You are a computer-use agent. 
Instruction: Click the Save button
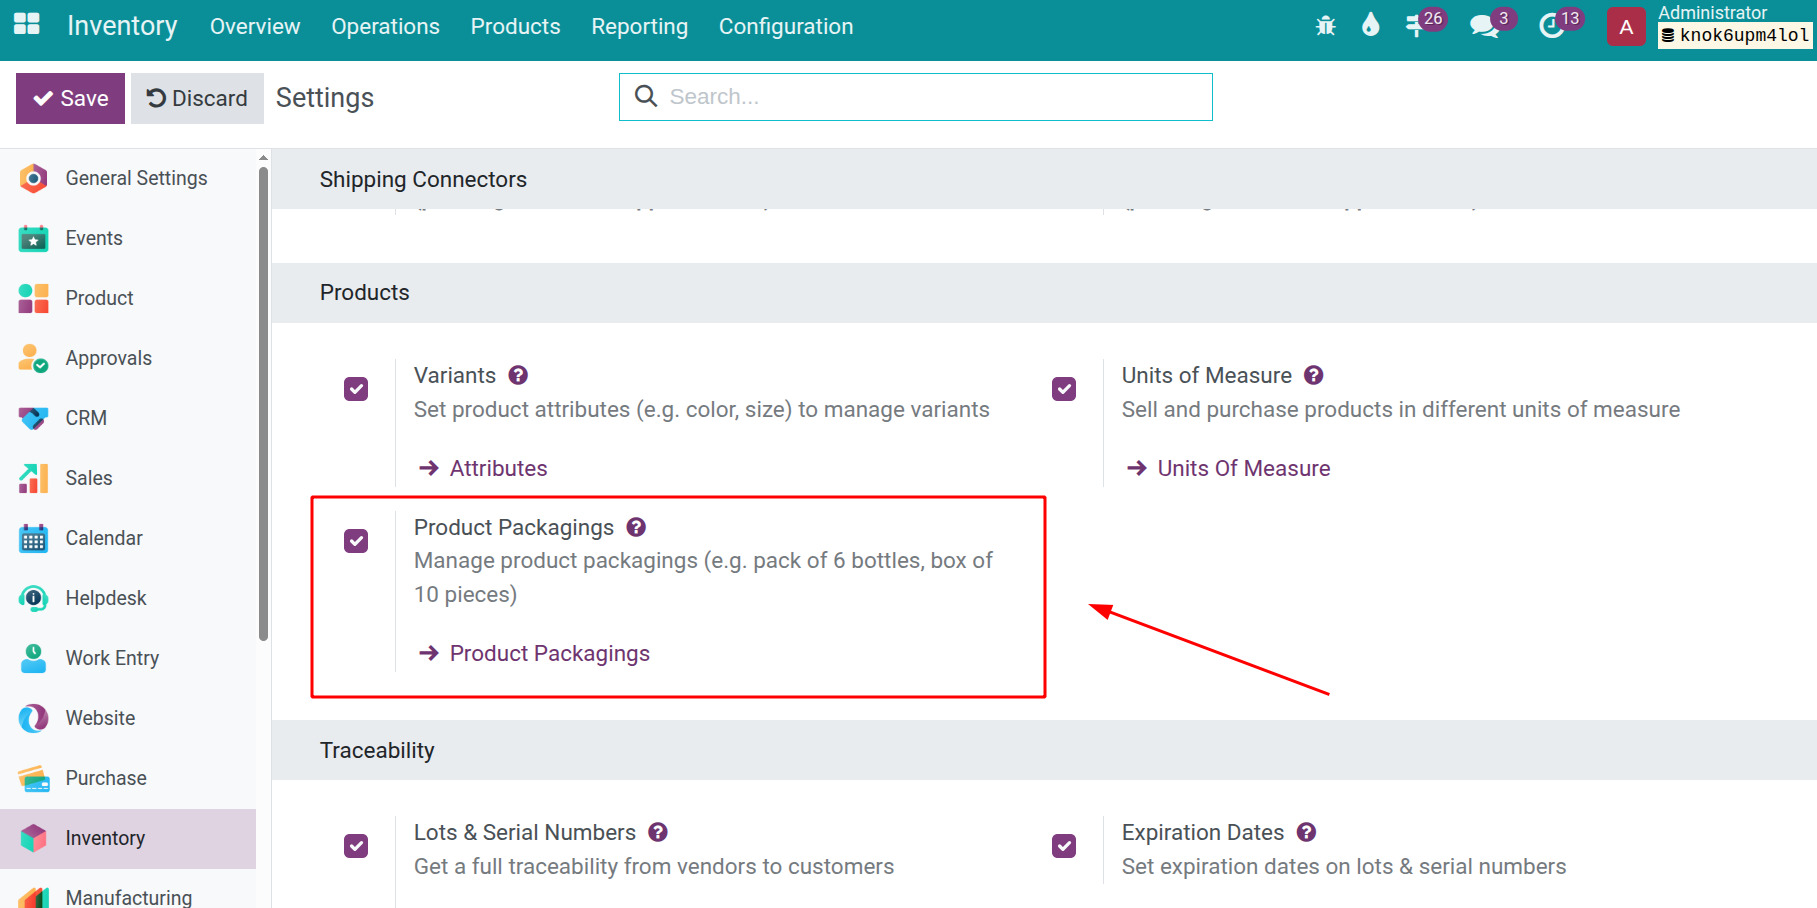[x=69, y=98]
